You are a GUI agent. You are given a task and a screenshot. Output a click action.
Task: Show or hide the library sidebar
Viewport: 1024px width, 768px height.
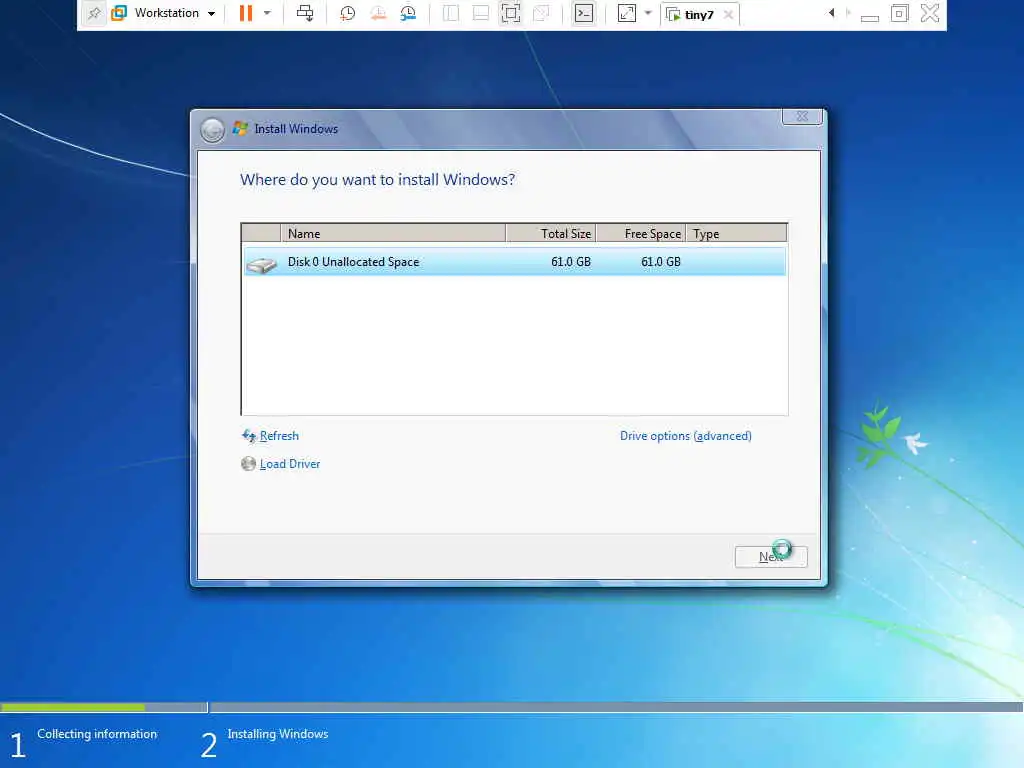[x=451, y=13]
